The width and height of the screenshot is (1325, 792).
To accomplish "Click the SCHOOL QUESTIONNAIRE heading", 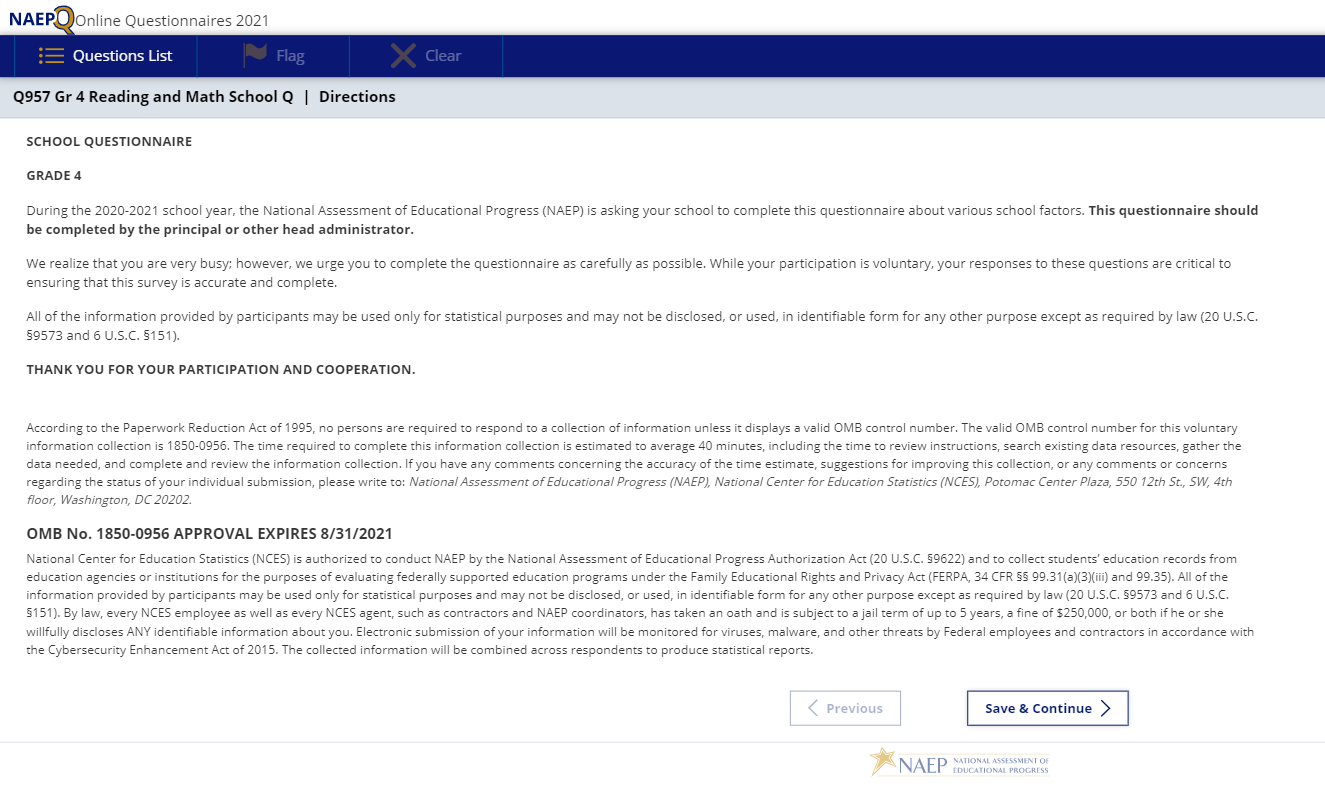I will click(109, 142).
